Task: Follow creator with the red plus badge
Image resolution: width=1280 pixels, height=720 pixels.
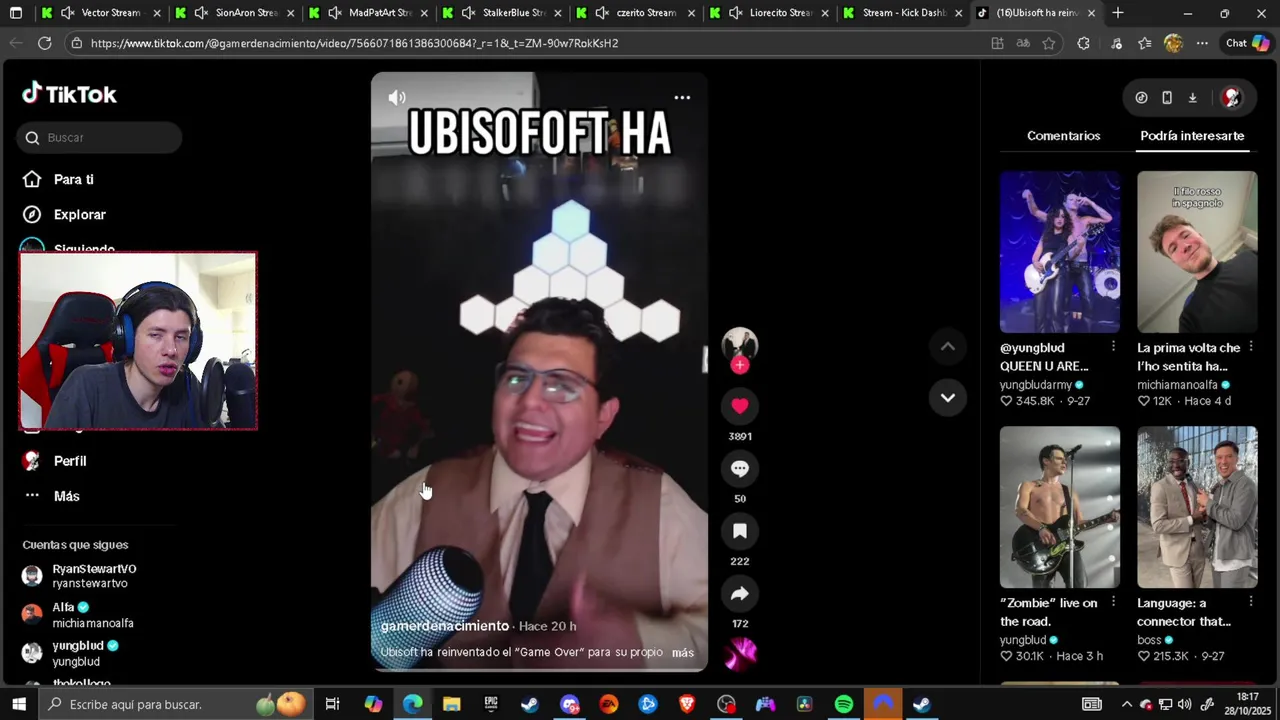Action: click(740, 366)
